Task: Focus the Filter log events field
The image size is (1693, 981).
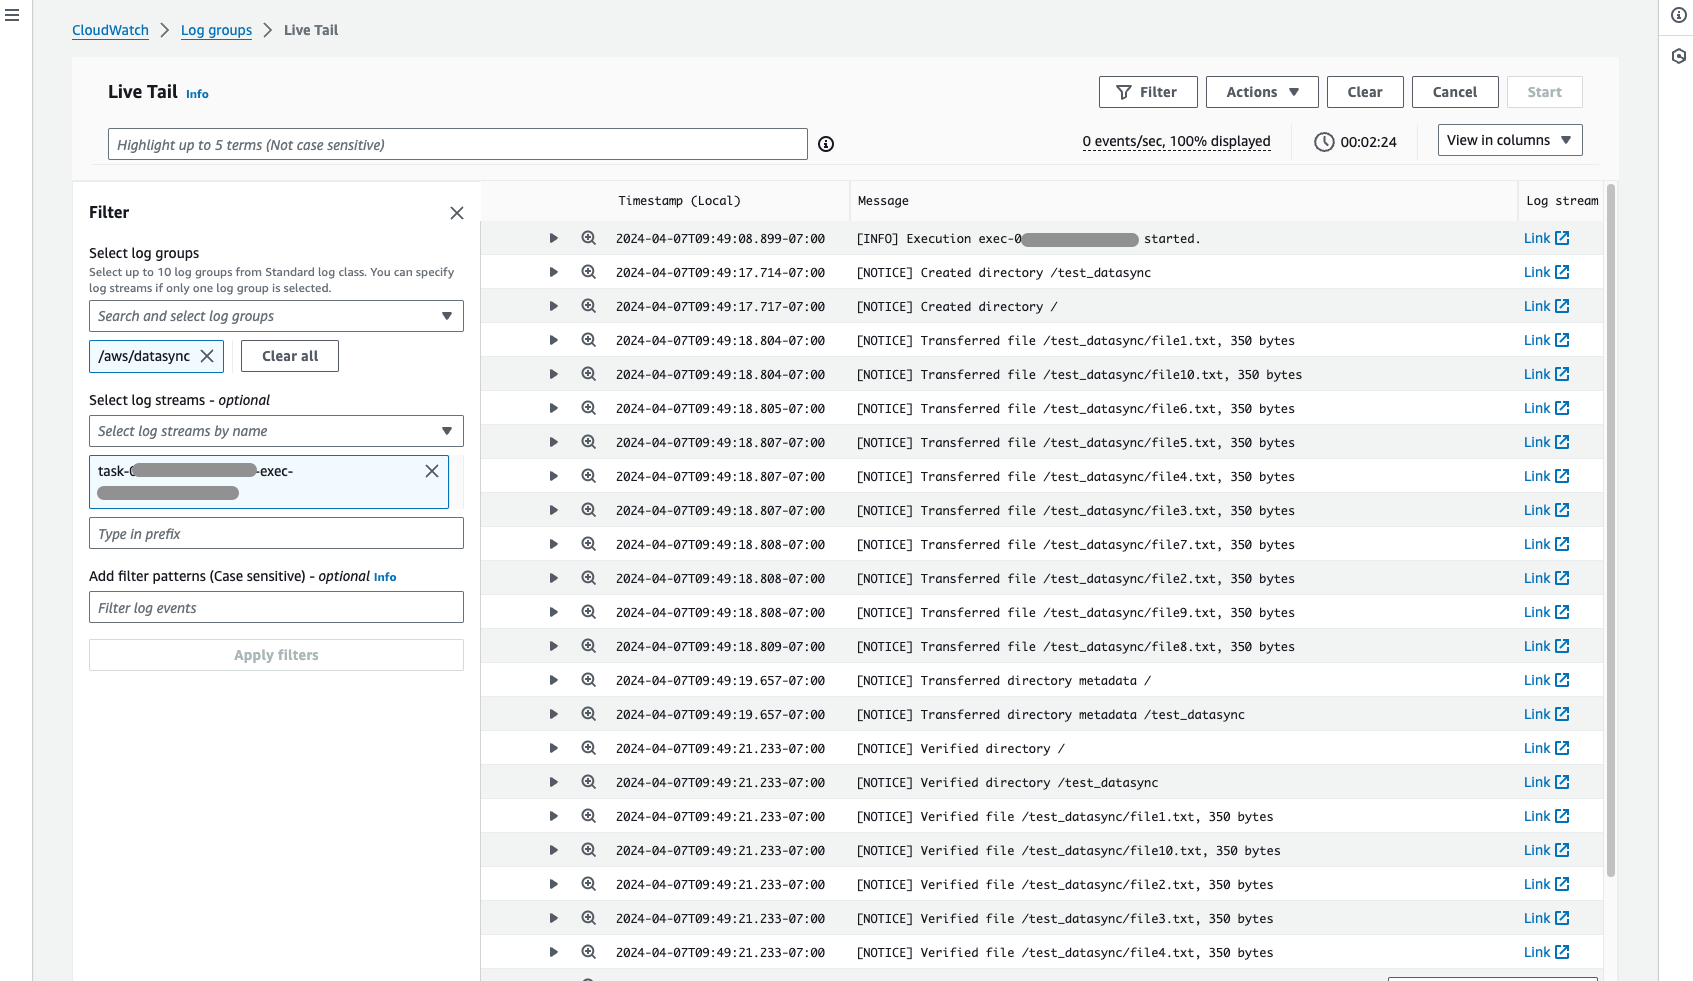Action: (x=276, y=607)
